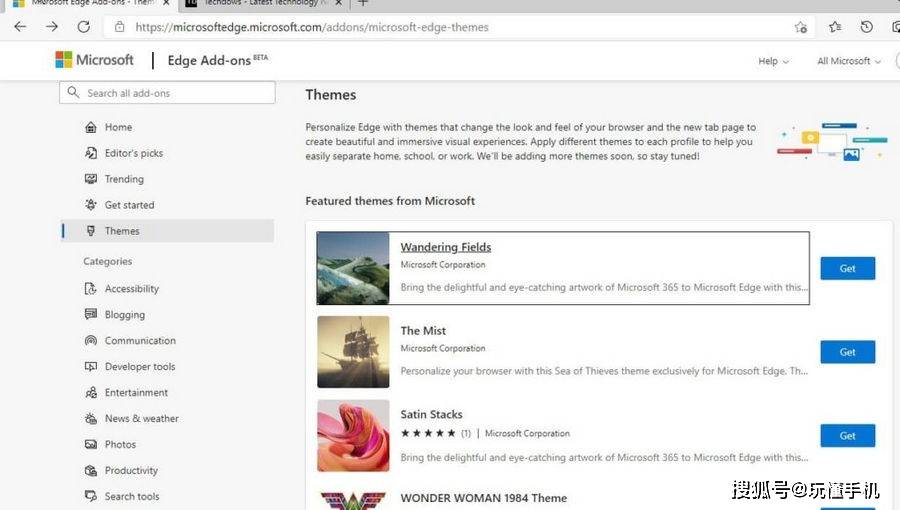Click the Wonder Woman 1984 thumbnail
The height and width of the screenshot is (510, 900).
click(353, 499)
